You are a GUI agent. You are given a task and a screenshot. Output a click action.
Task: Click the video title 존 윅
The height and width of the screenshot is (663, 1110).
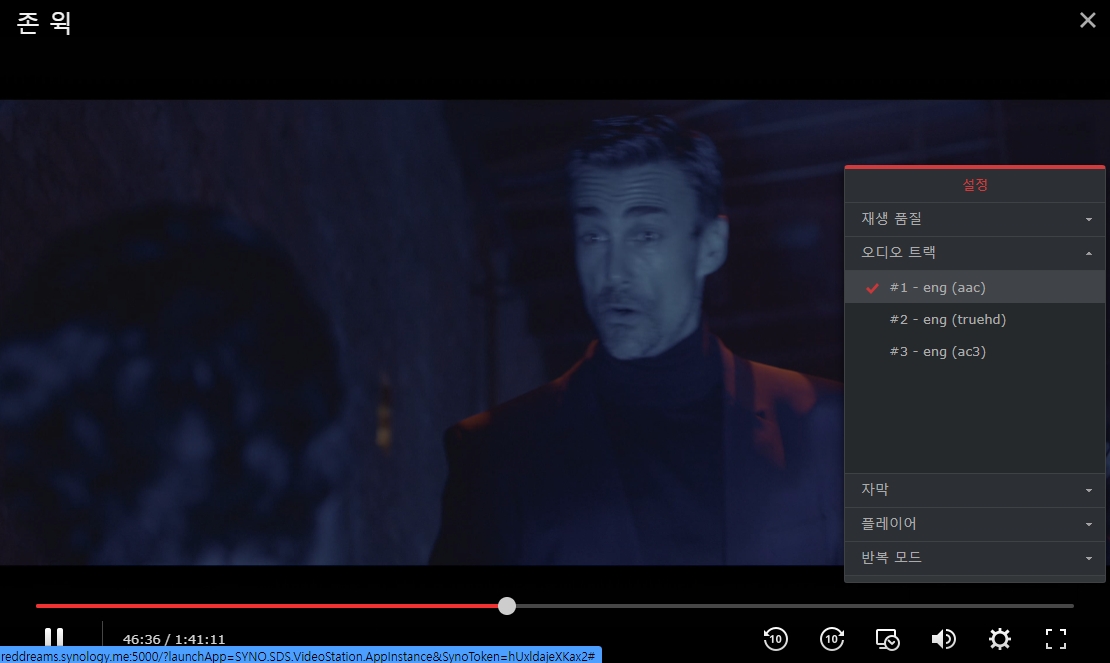[44, 23]
